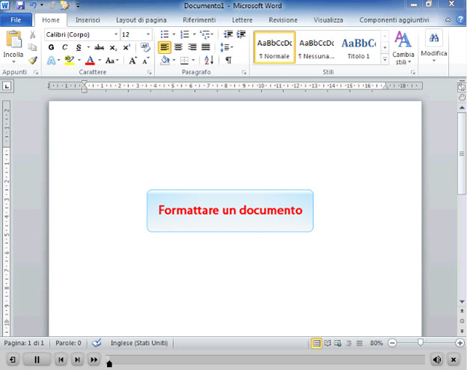The width and height of the screenshot is (467, 370).
Task: Click the sort icon
Action: (x=209, y=60)
